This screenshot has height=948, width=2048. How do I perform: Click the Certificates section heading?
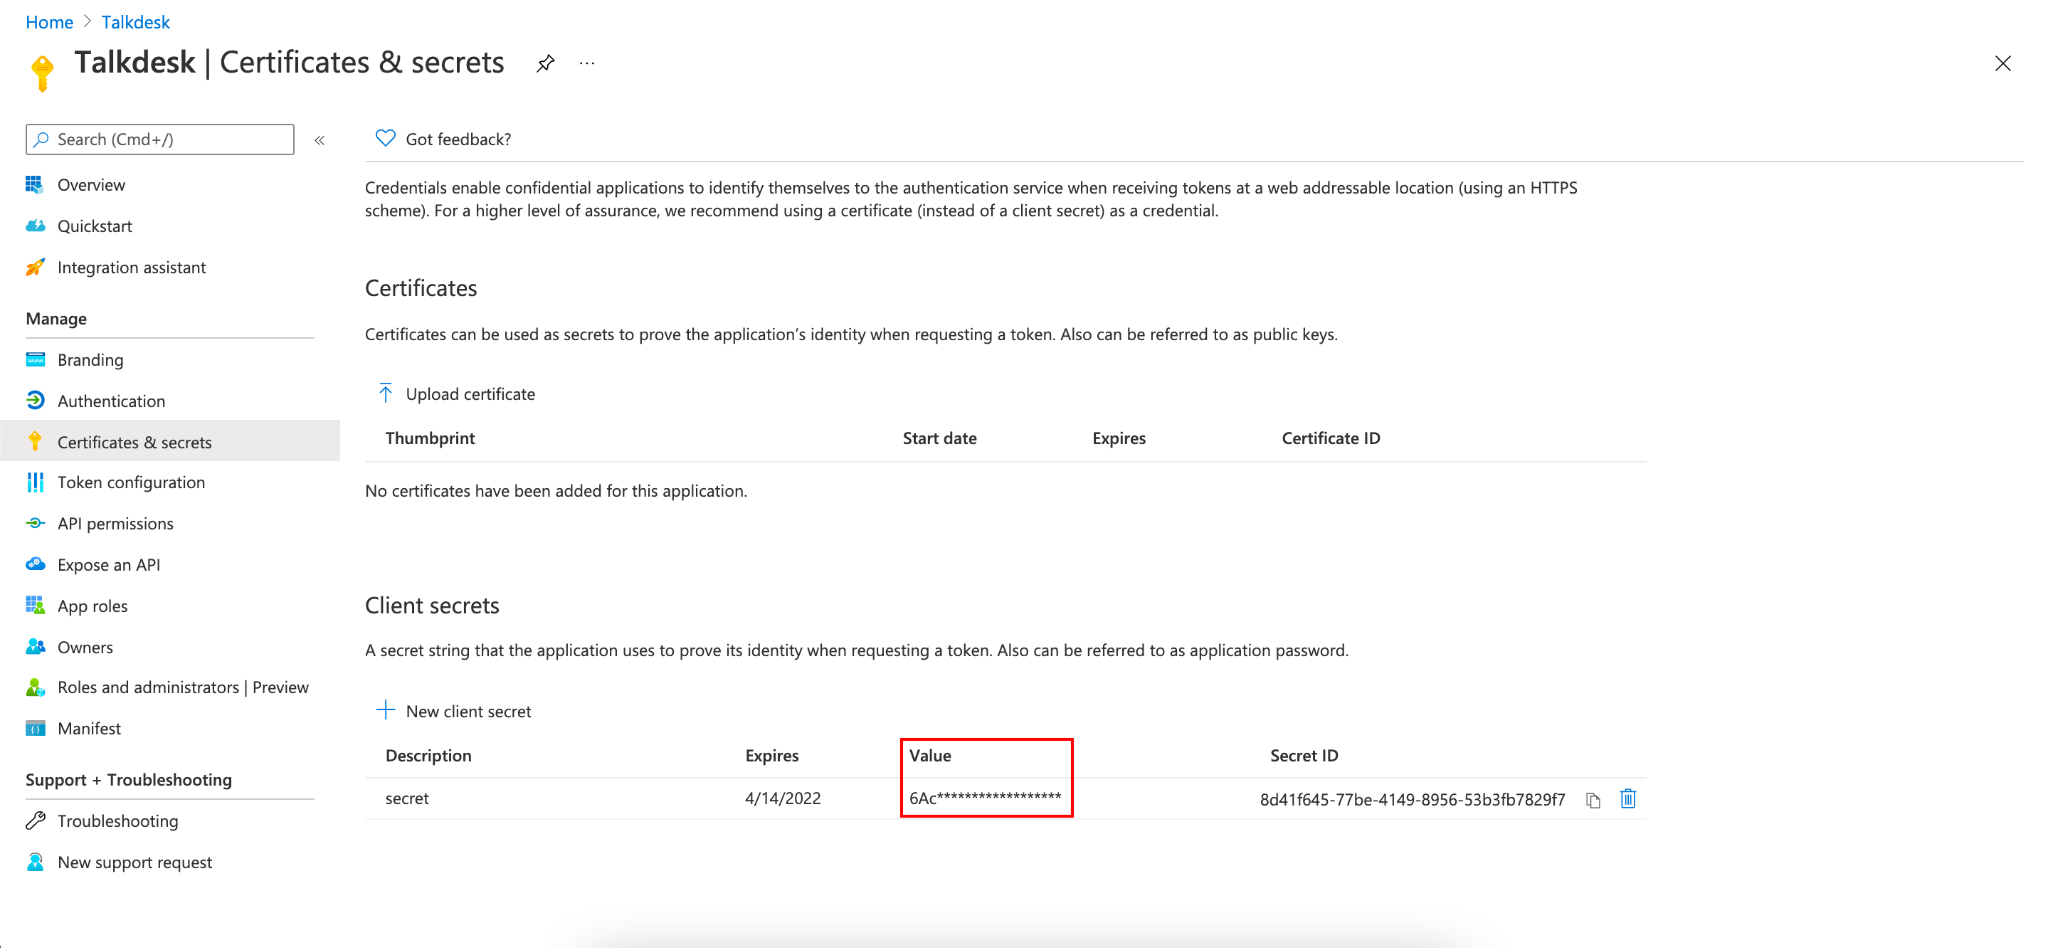[421, 288]
